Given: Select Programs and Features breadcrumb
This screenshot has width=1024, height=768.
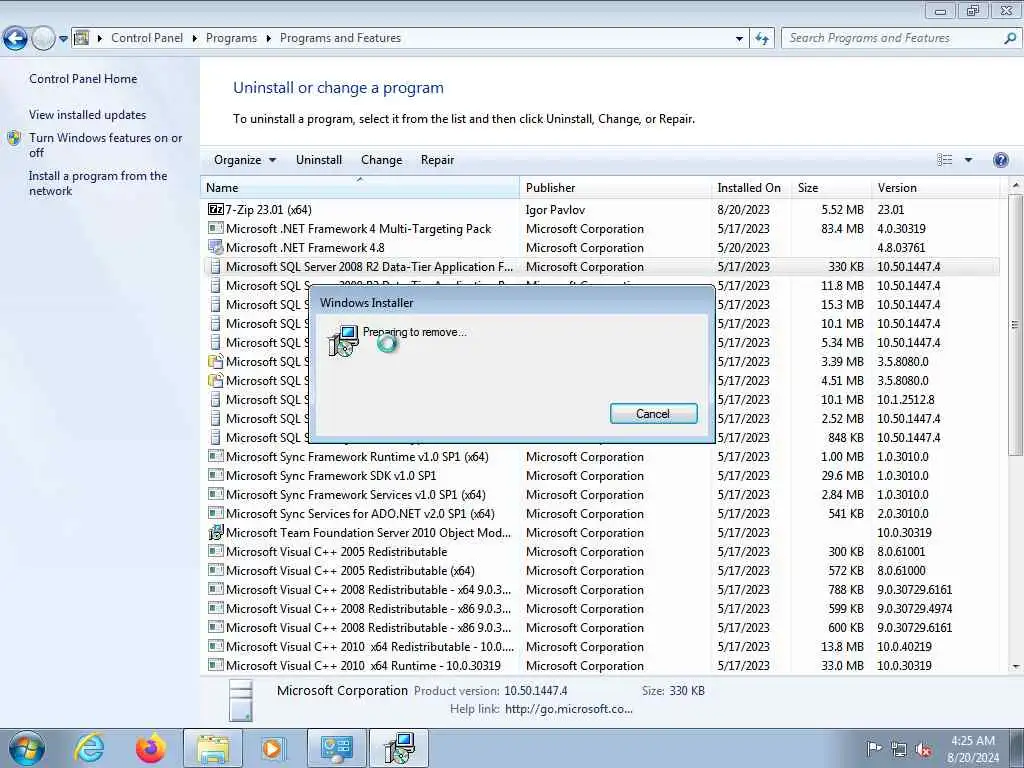Looking at the screenshot, I should point(340,38).
